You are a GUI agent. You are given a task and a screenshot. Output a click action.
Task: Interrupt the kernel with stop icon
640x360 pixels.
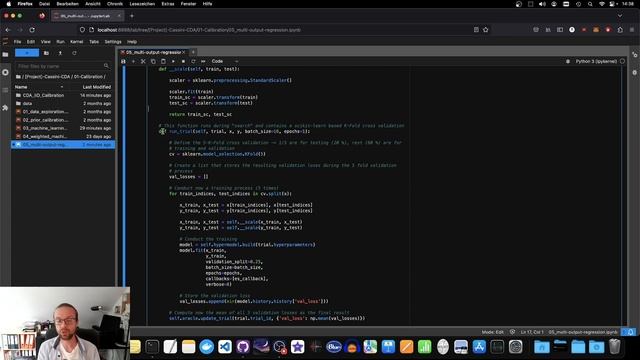click(x=183, y=61)
